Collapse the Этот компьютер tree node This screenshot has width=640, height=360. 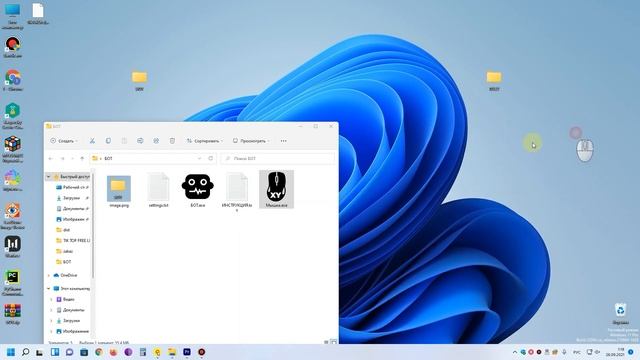click(x=49, y=289)
